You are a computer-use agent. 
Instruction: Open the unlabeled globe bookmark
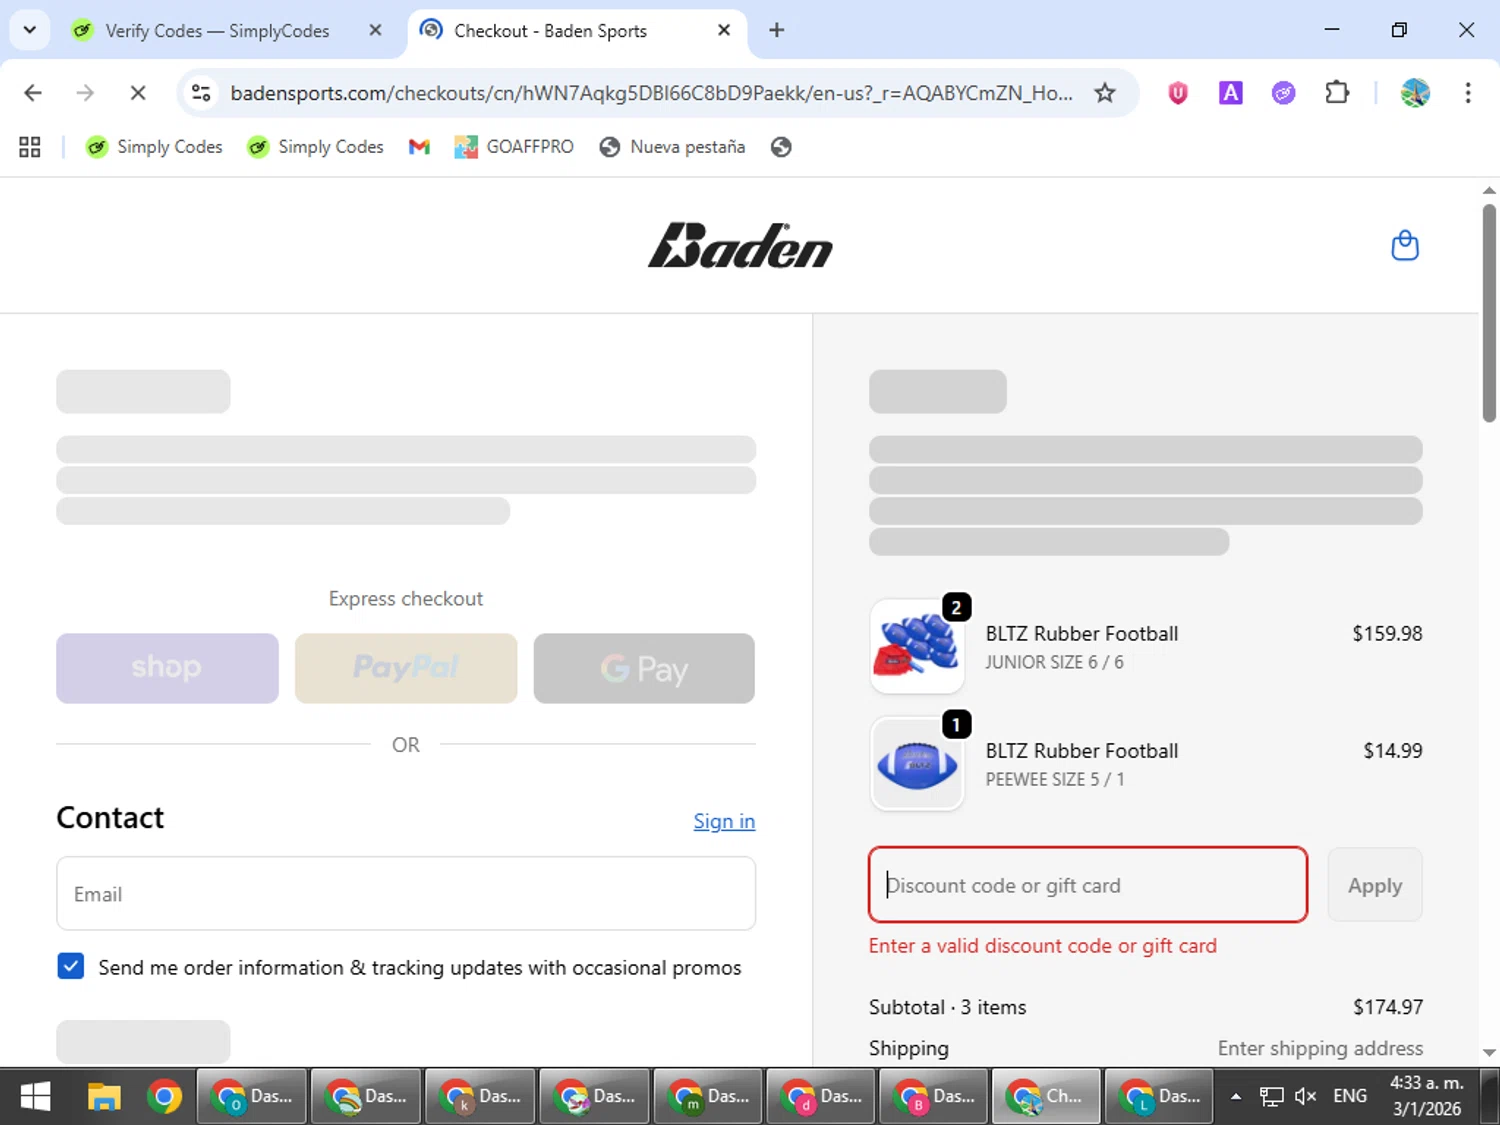781,147
